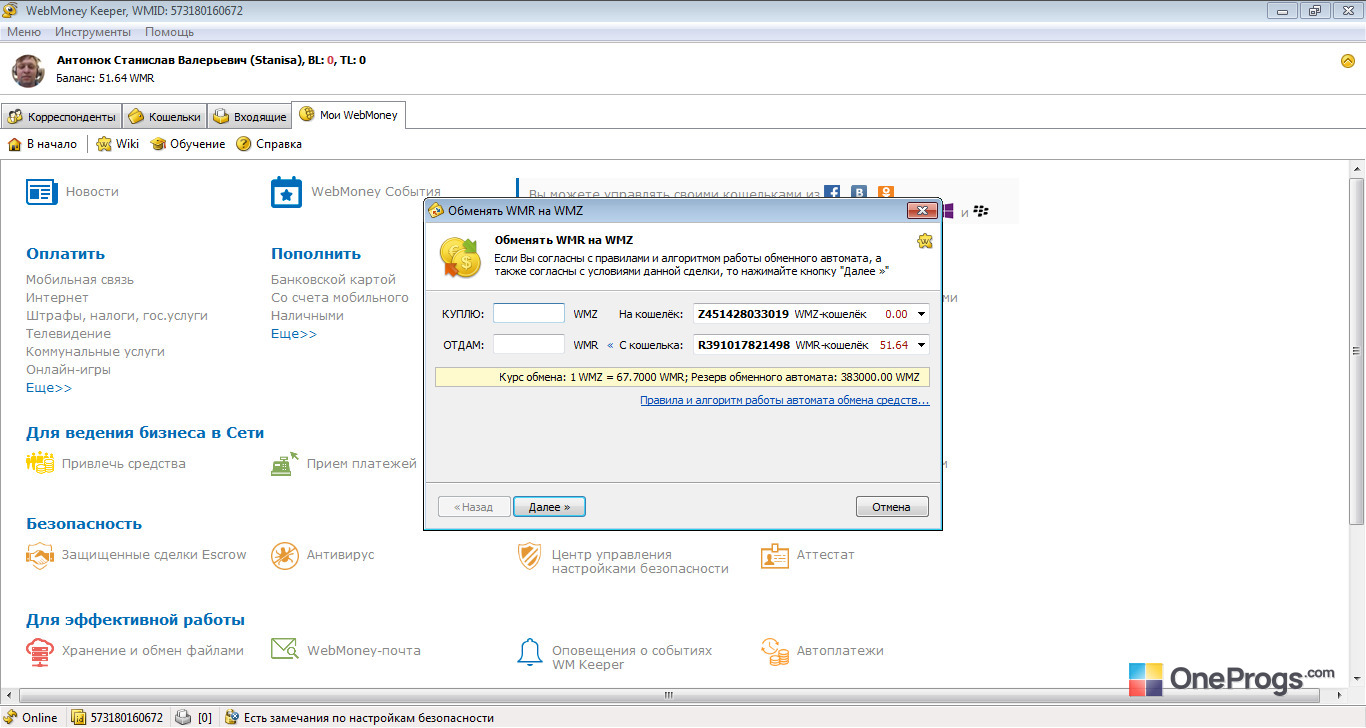Click the Аттестат certificate icon
This screenshot has height=728, width=1366.
pos(775,556)
